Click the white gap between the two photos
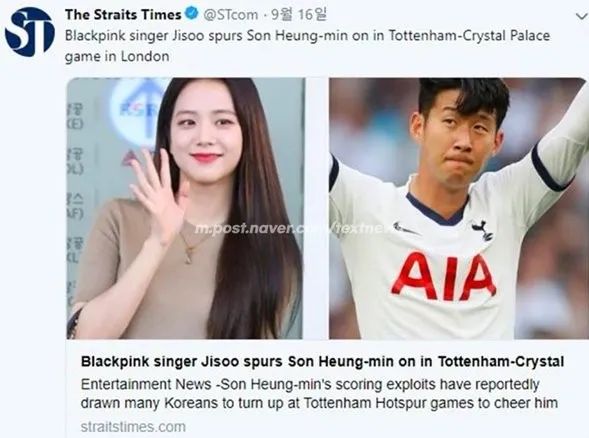The height and width of the screenshot is (438, 589). point(316,208)
